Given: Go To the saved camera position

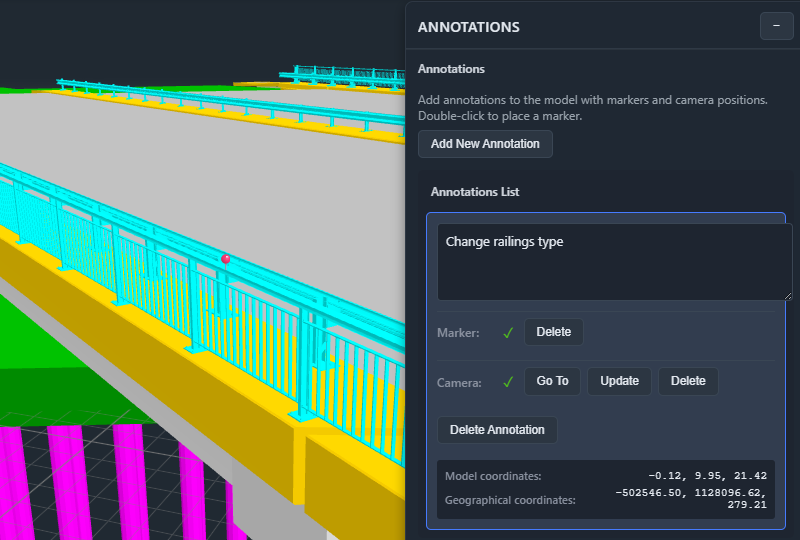Looking at the screenshot, I should coord(552,381).
